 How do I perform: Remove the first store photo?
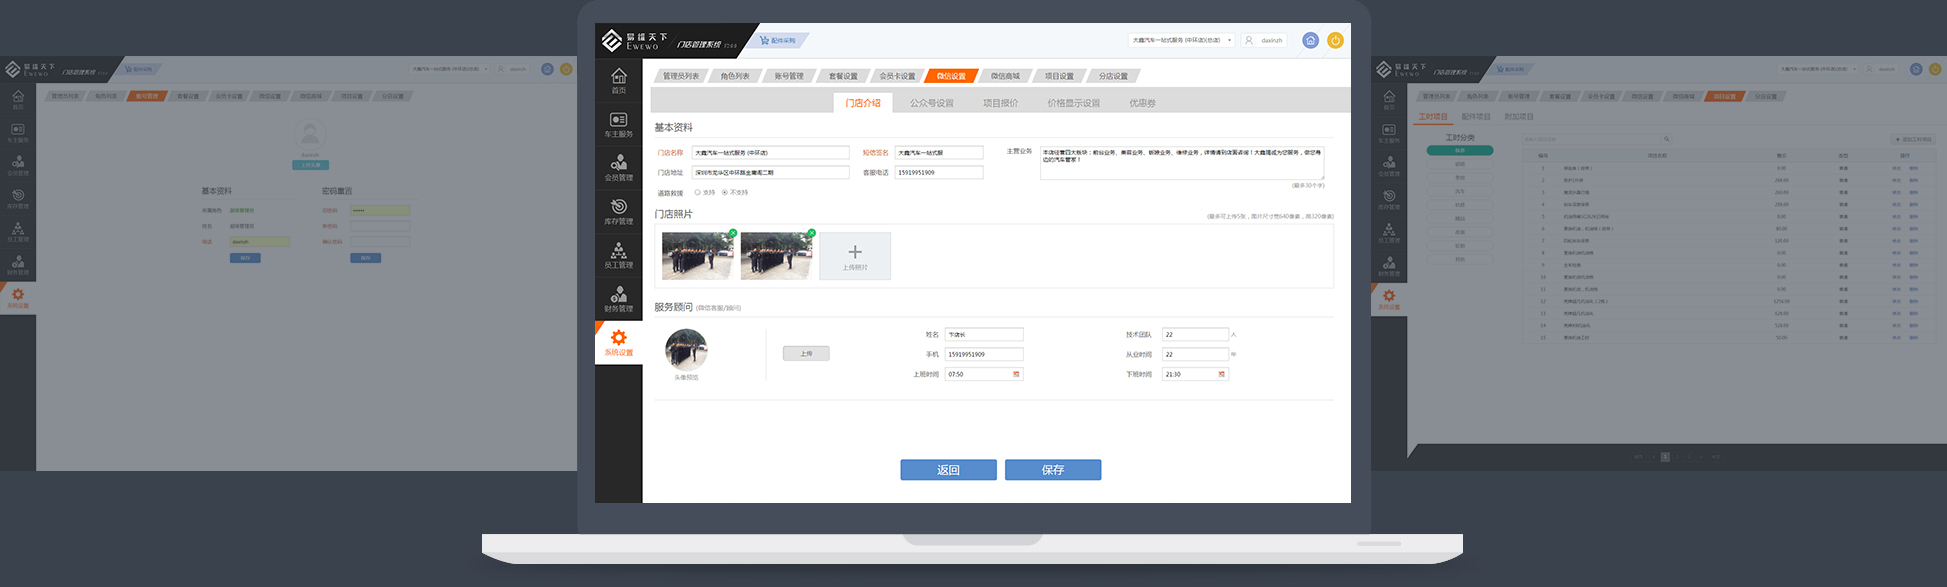[732, 233]
